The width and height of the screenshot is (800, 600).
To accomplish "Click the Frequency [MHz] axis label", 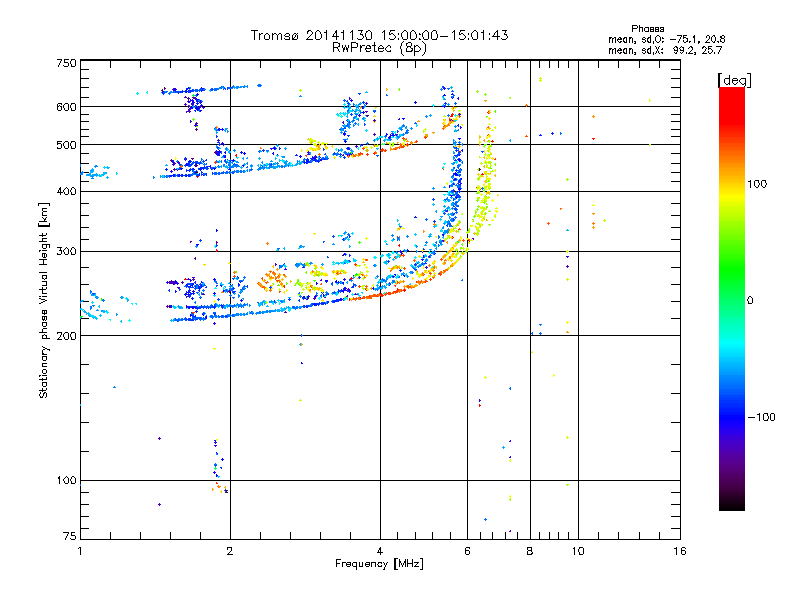I will (x=379, y=564).
